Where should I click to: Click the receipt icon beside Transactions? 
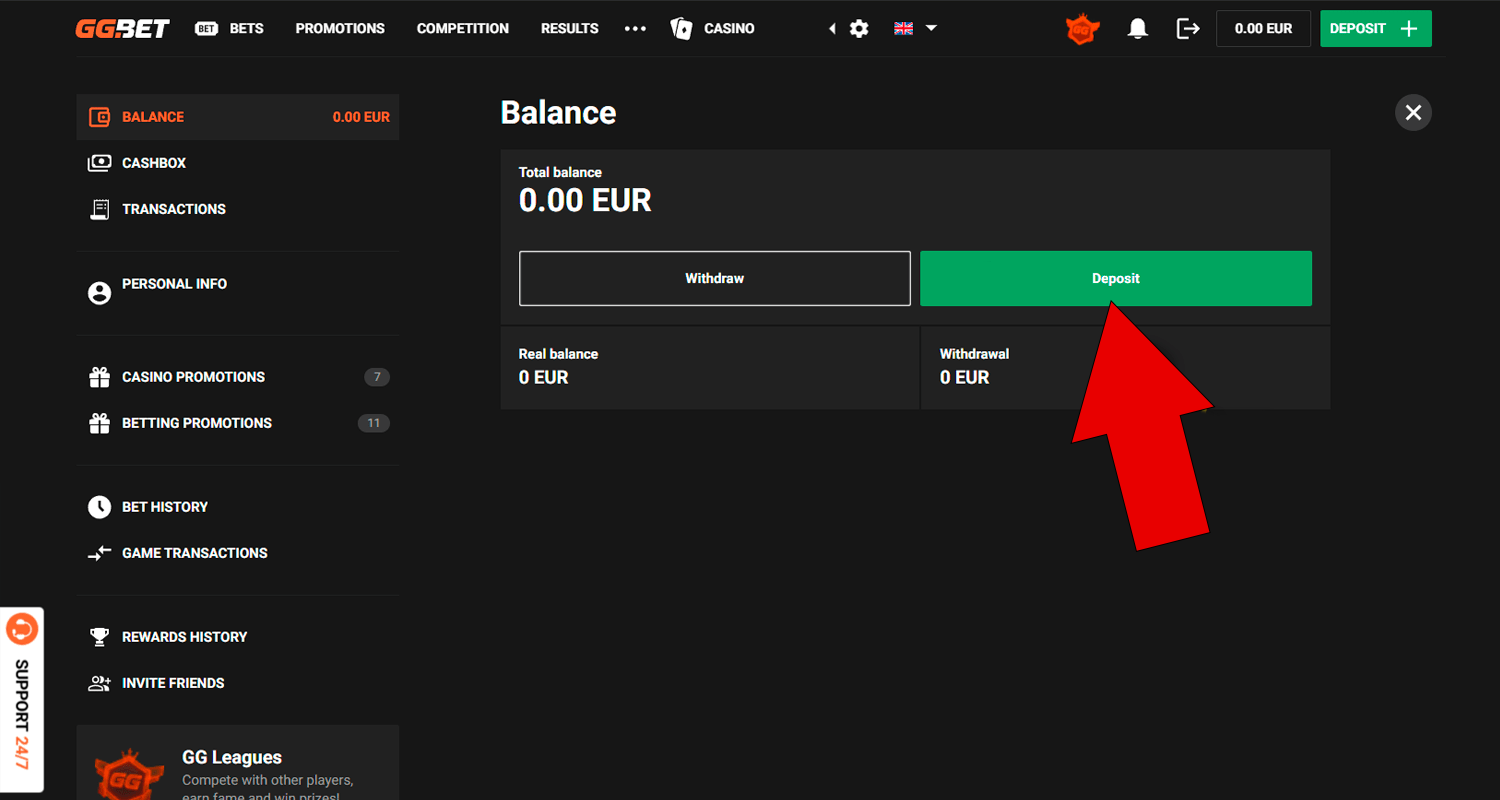click(99, 209)
